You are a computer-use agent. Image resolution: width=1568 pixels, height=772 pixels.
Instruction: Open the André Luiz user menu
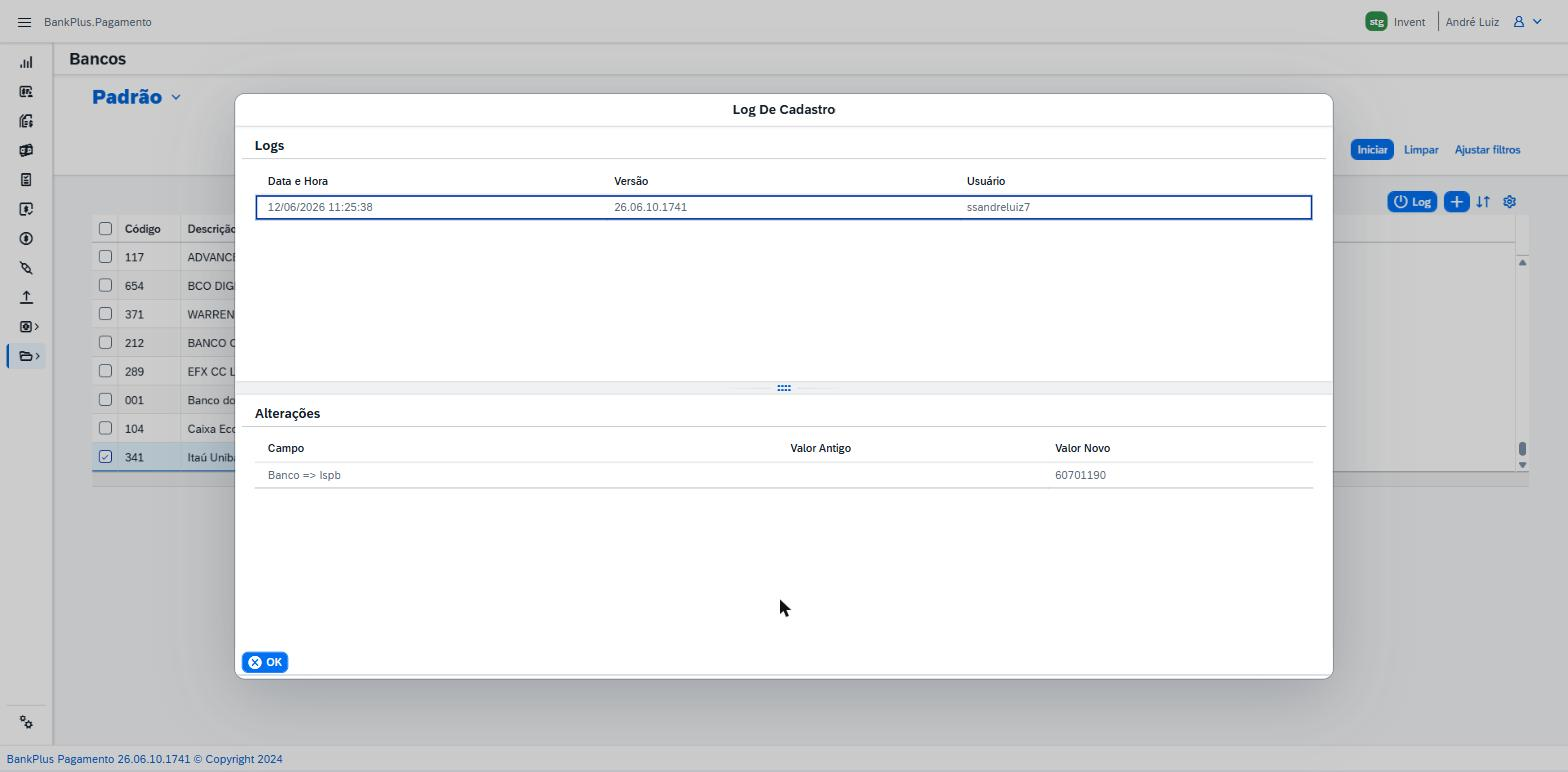click(x=1494, y=22)
